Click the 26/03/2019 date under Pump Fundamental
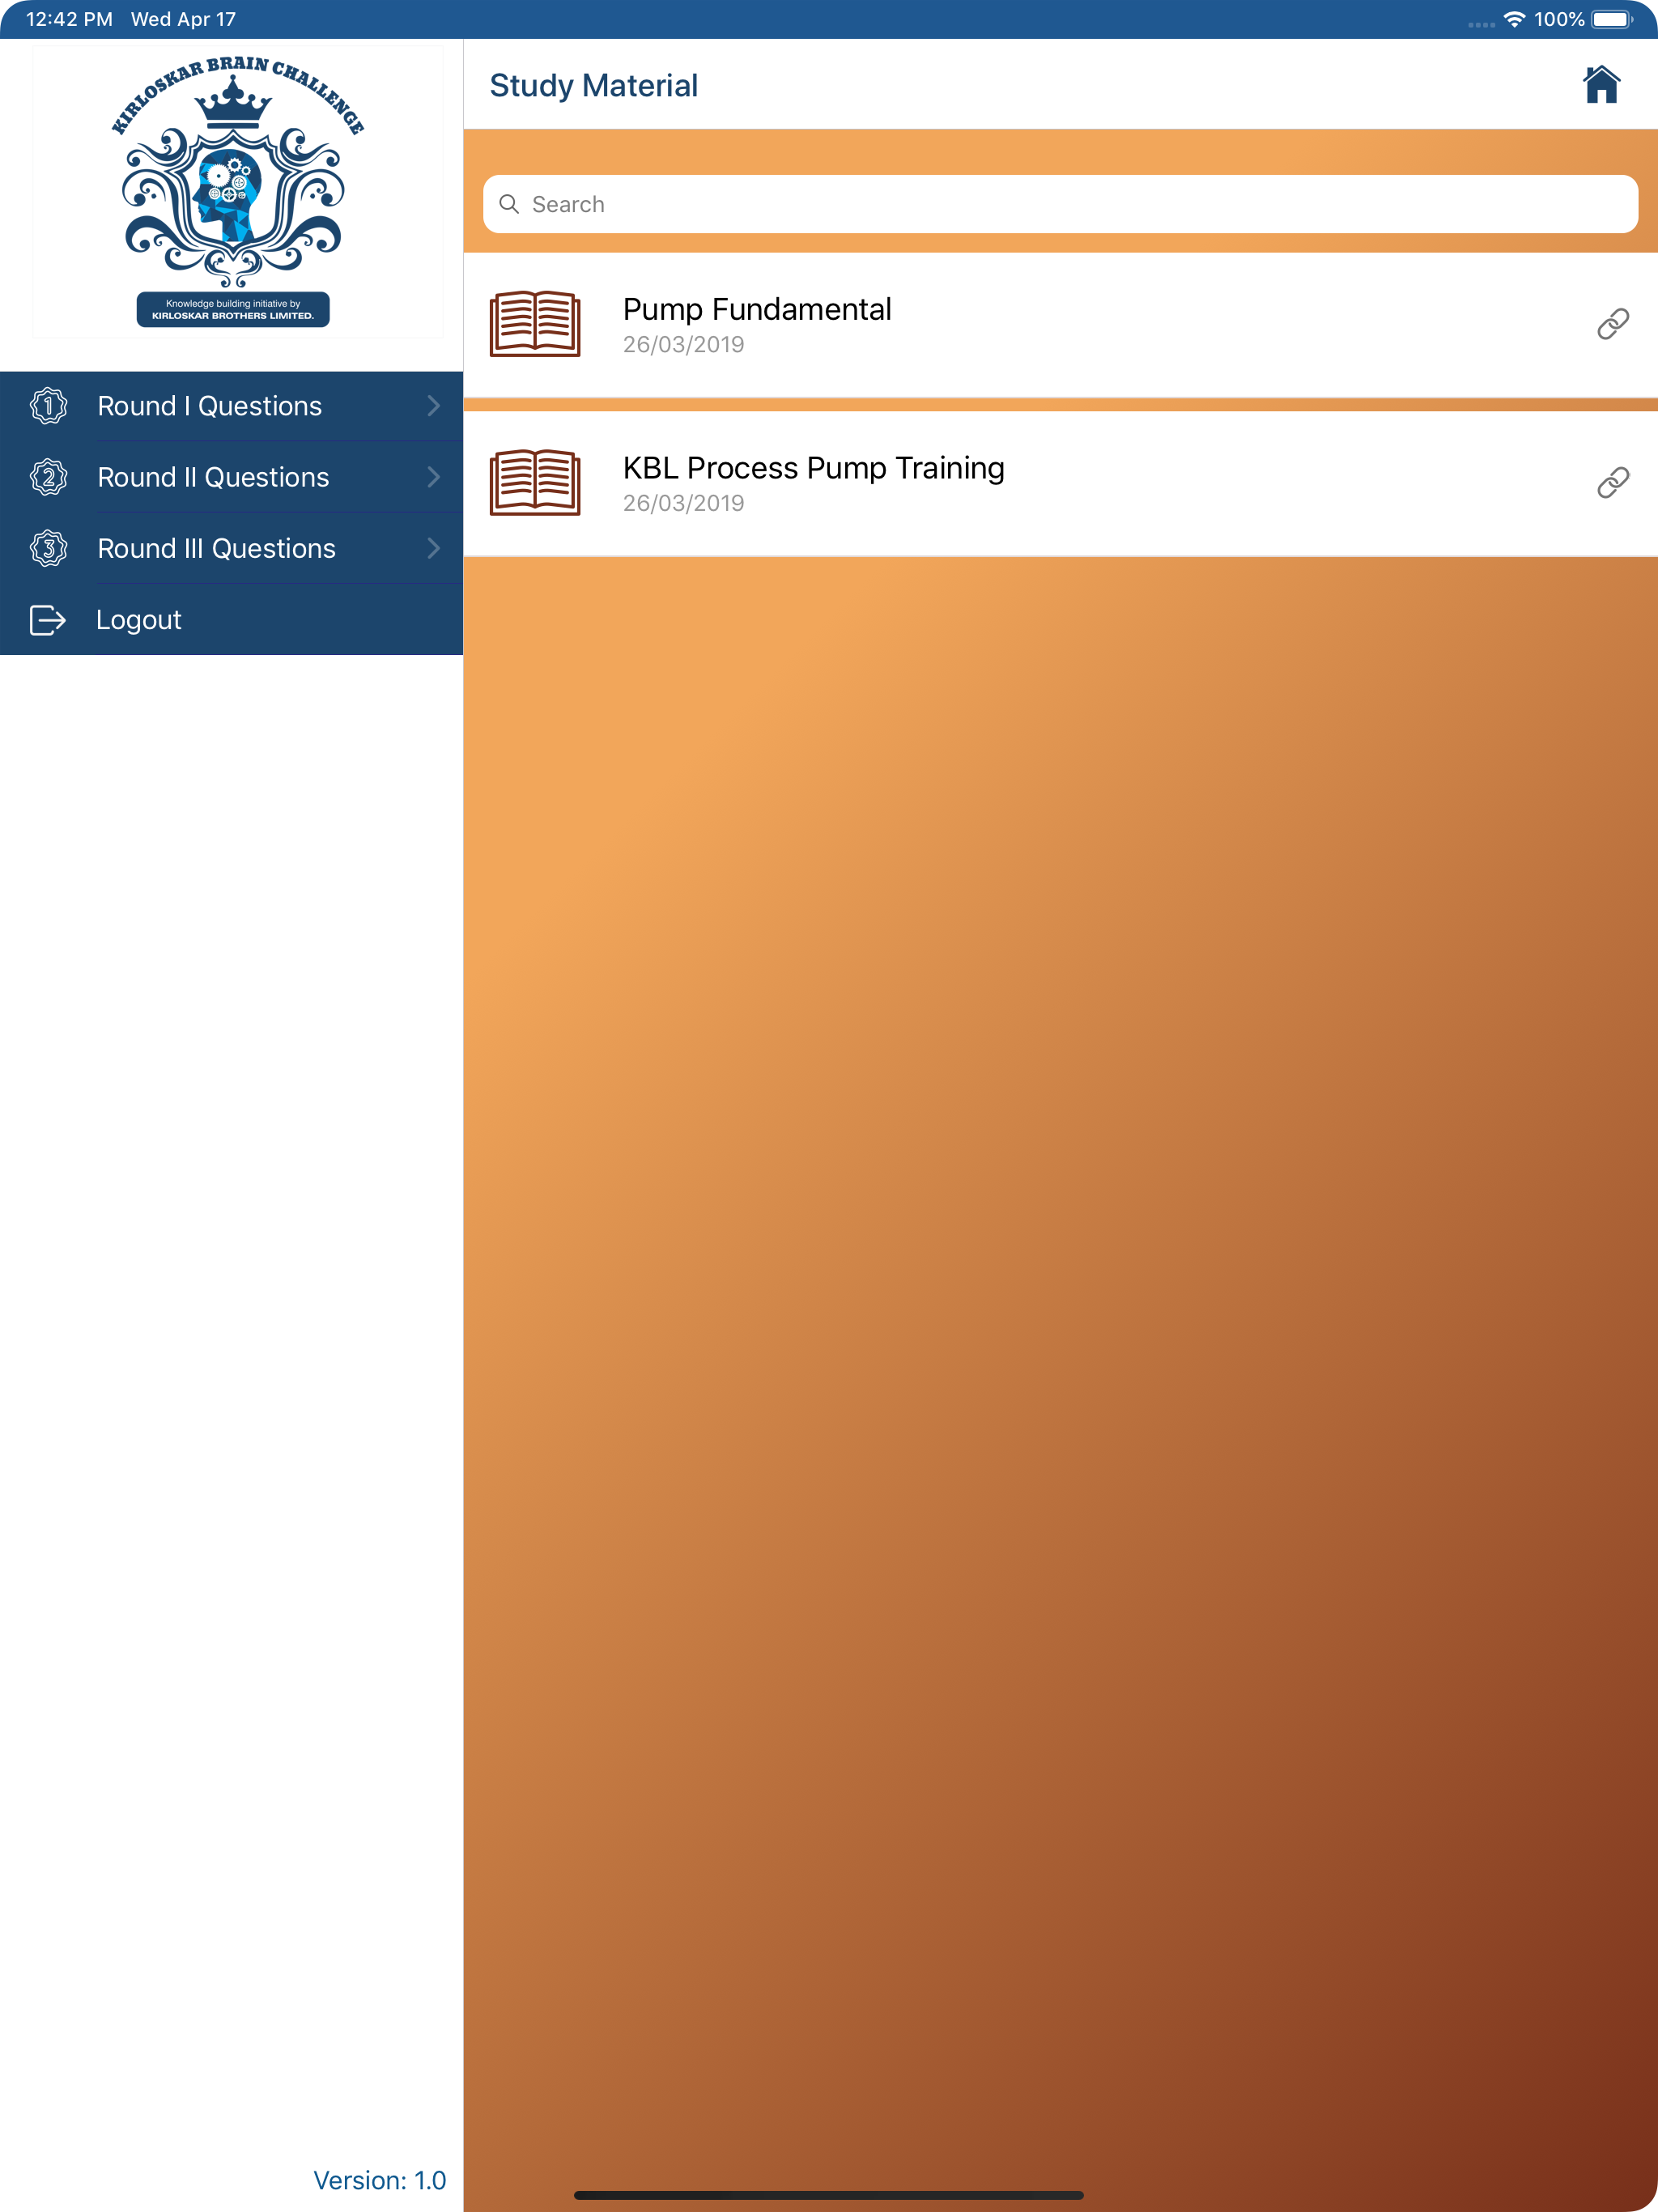 [683, 345]
